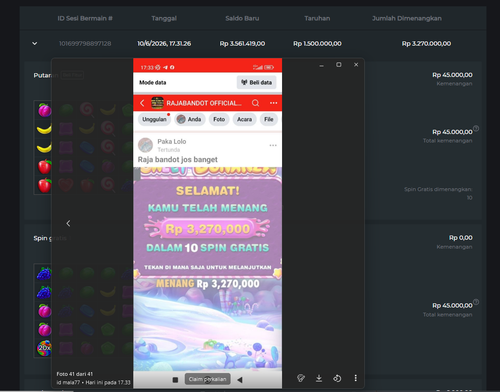
Task: Click the info icon beside Spin gratis Total kemenangan
Action: (x=476, y=302)
